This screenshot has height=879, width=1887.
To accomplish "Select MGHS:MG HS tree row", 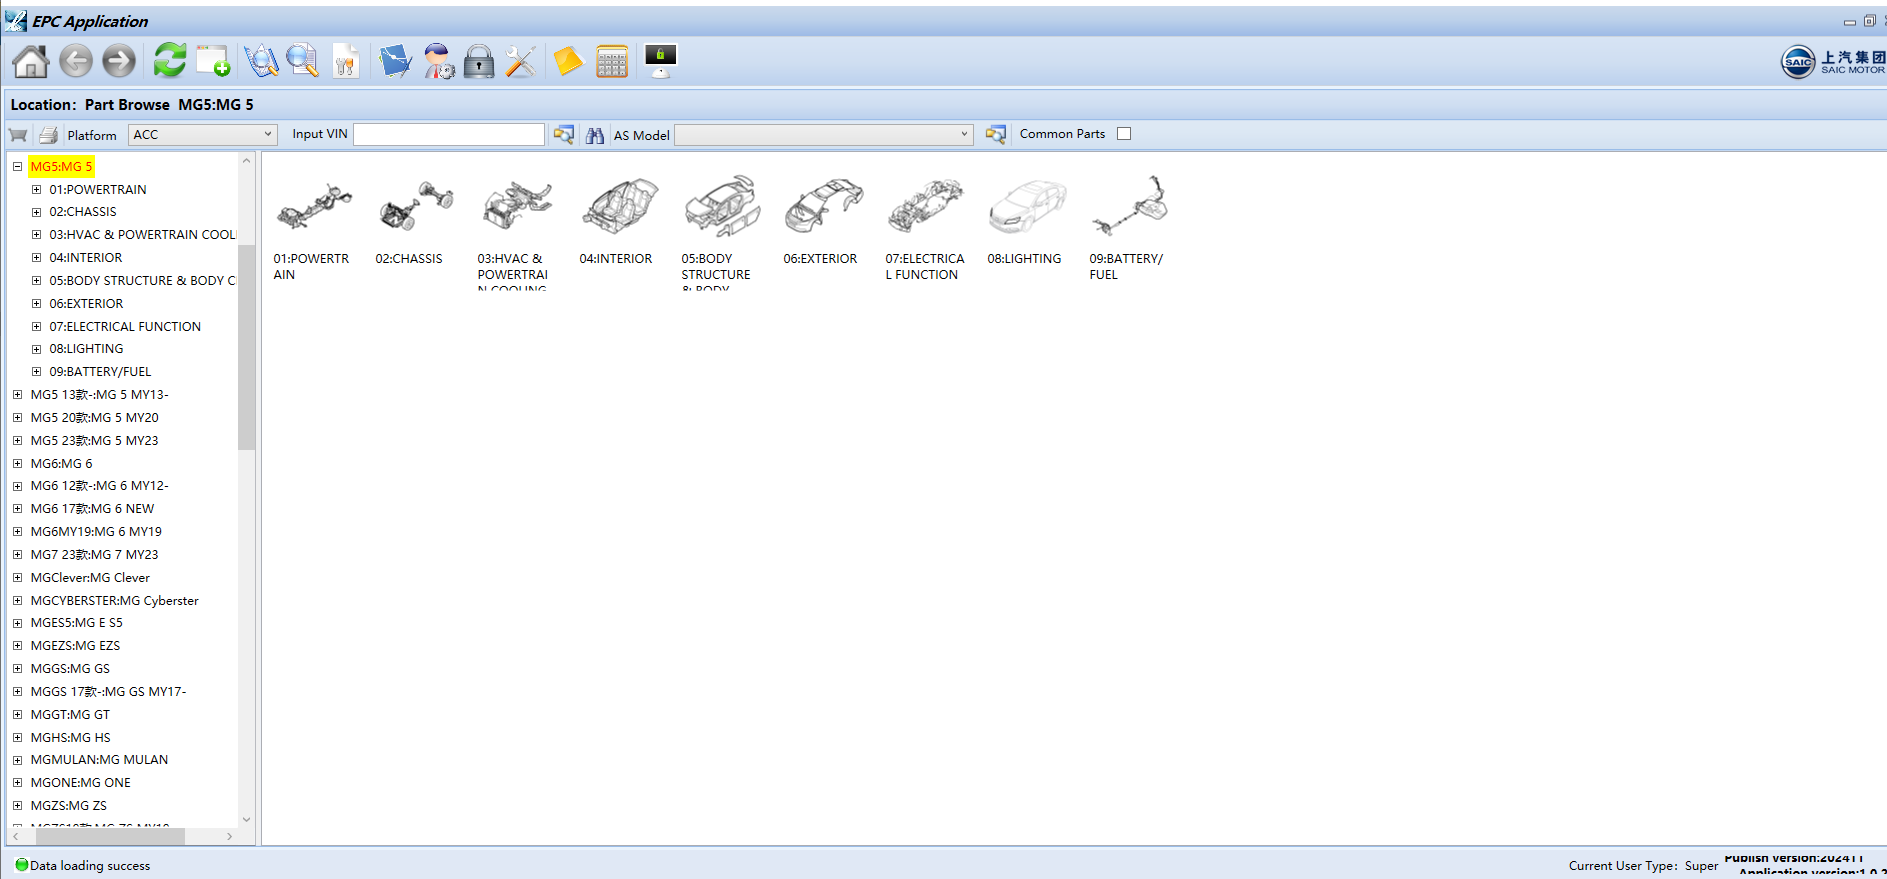I will click(70, 738).
